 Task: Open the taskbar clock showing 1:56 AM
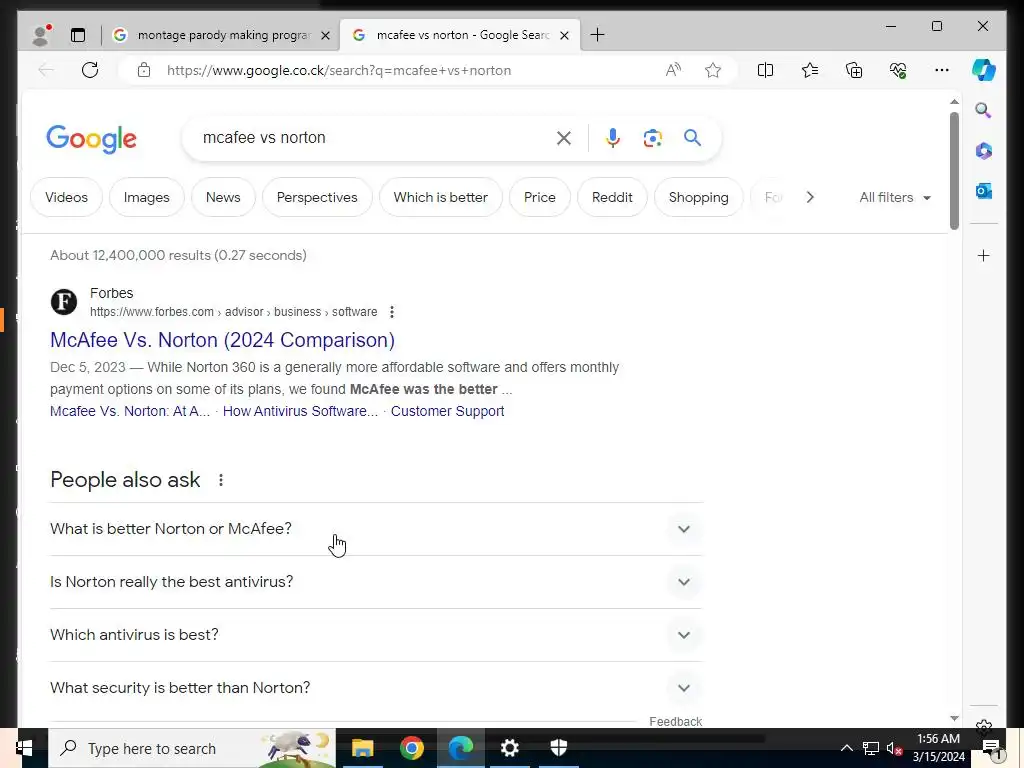(x=938, y=748)
